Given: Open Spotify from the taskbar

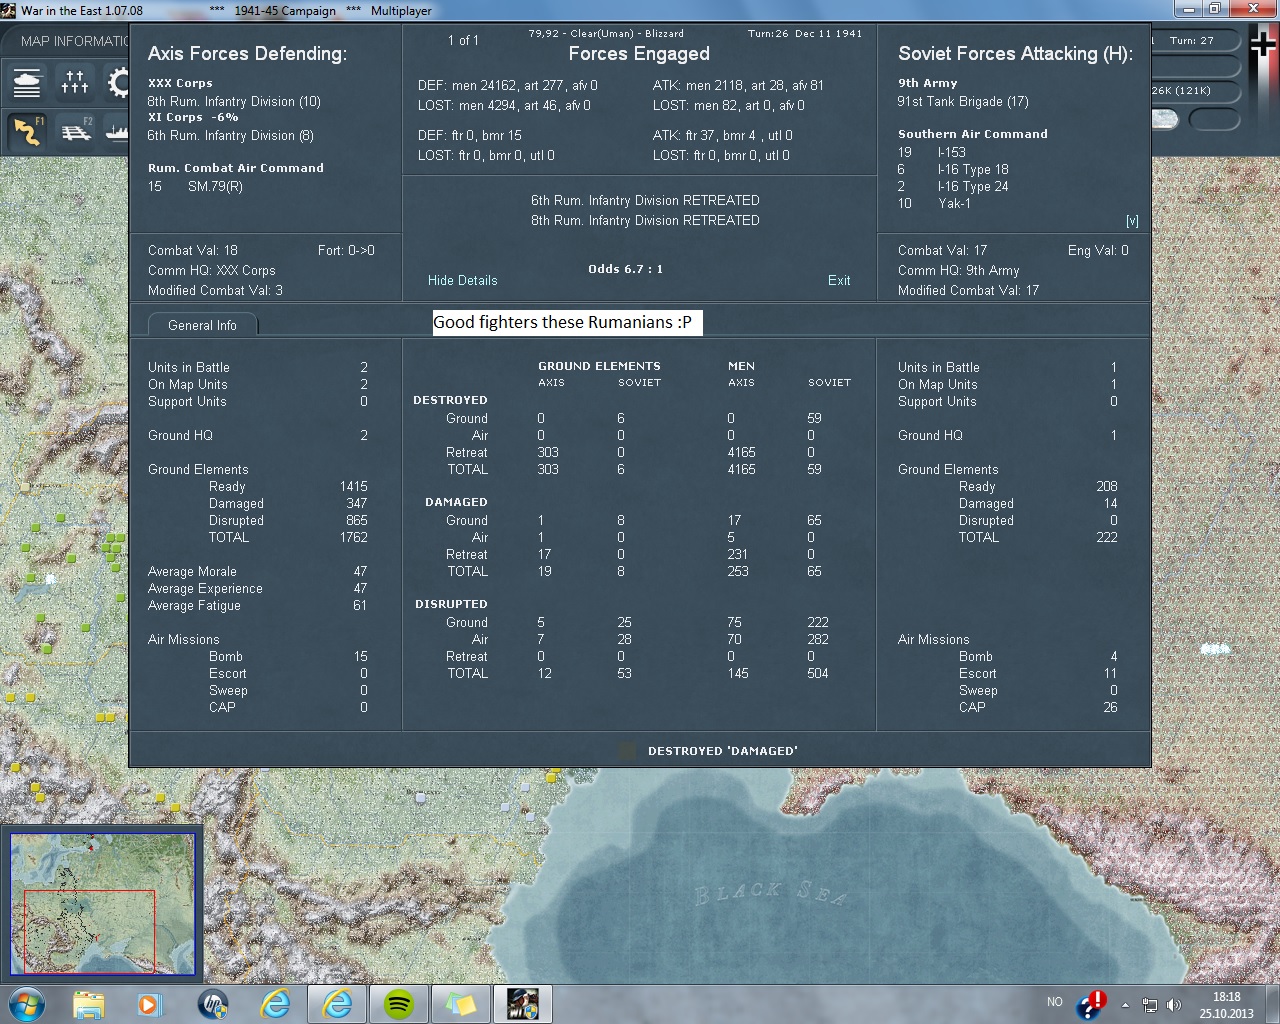Looking at the screenshot, I should [399, 1003].
